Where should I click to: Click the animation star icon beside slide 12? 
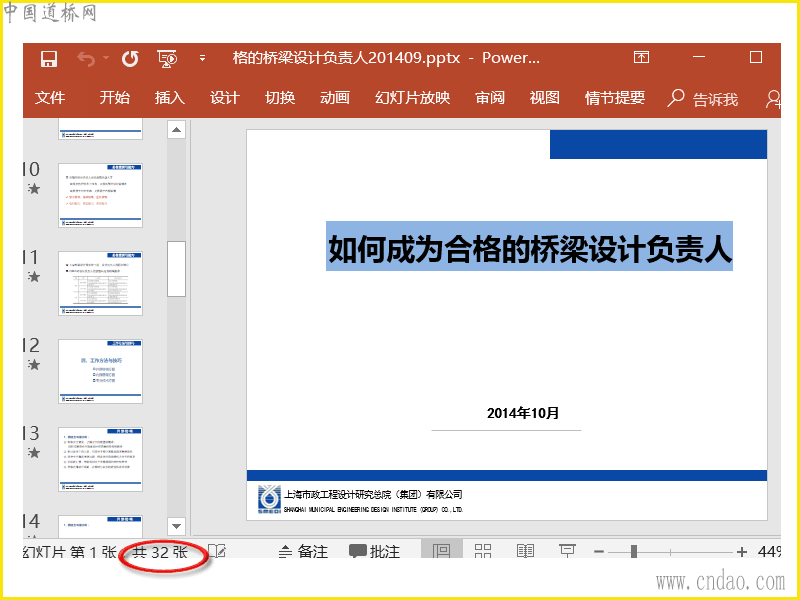point(34,365)
